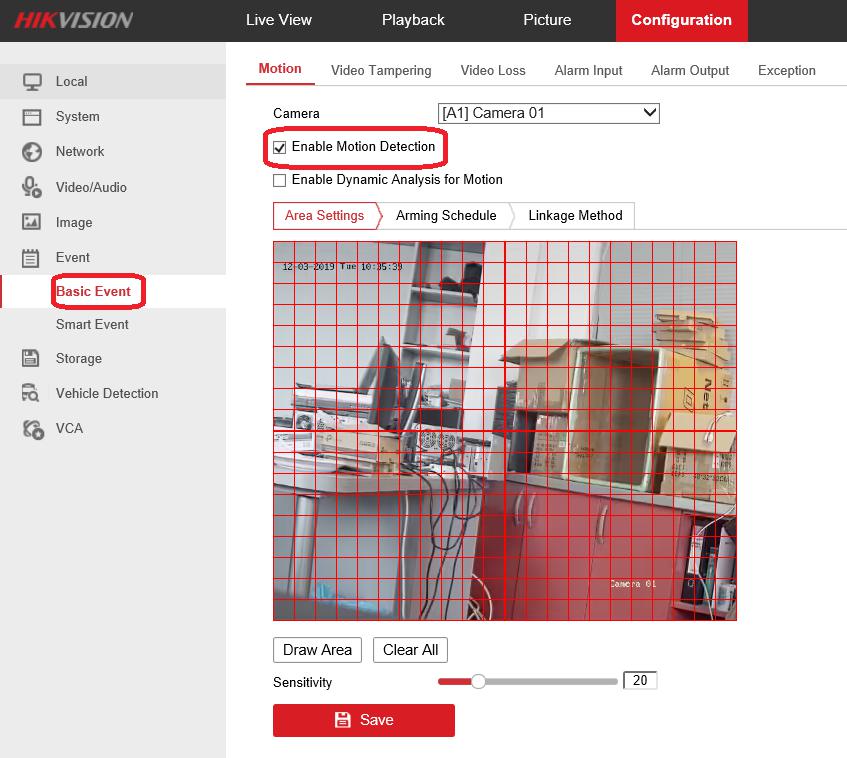Viewport: 847px width, 758px height.
Task: Switch to the Video Tampering tab
Action: tap(381, 70)
